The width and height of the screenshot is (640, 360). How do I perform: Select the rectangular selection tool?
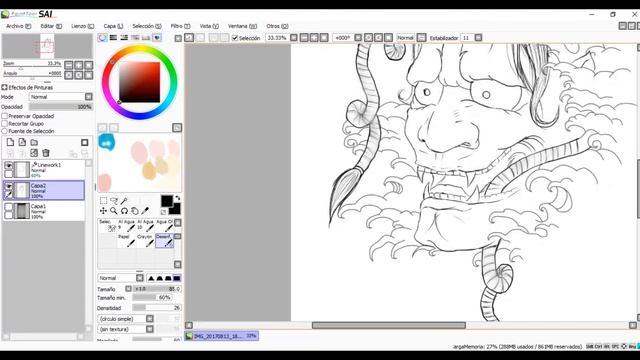pos(103,200)
